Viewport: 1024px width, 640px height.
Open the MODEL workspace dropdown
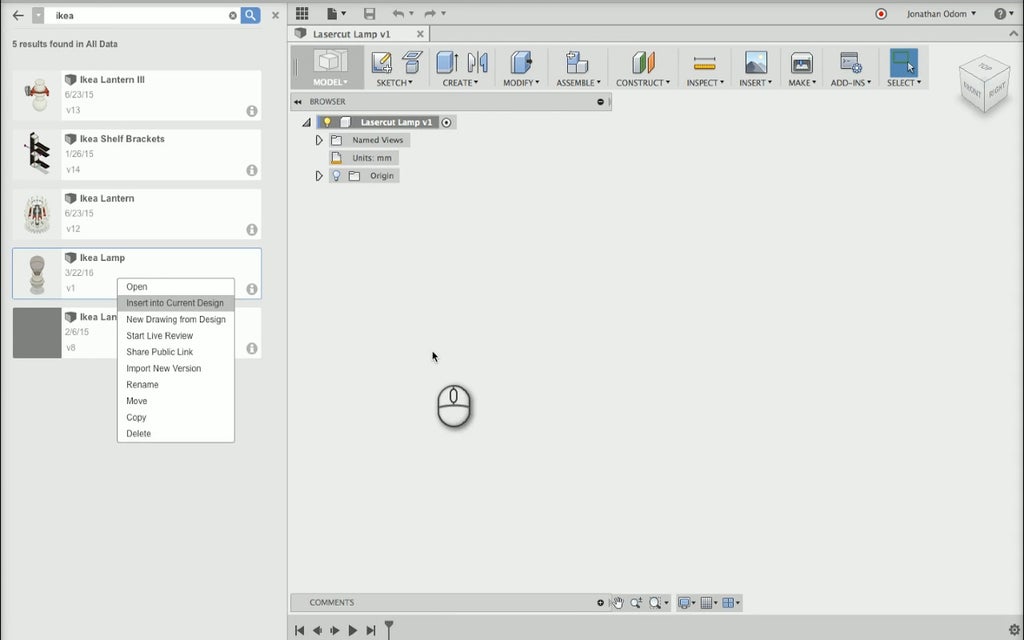(330, 82)
